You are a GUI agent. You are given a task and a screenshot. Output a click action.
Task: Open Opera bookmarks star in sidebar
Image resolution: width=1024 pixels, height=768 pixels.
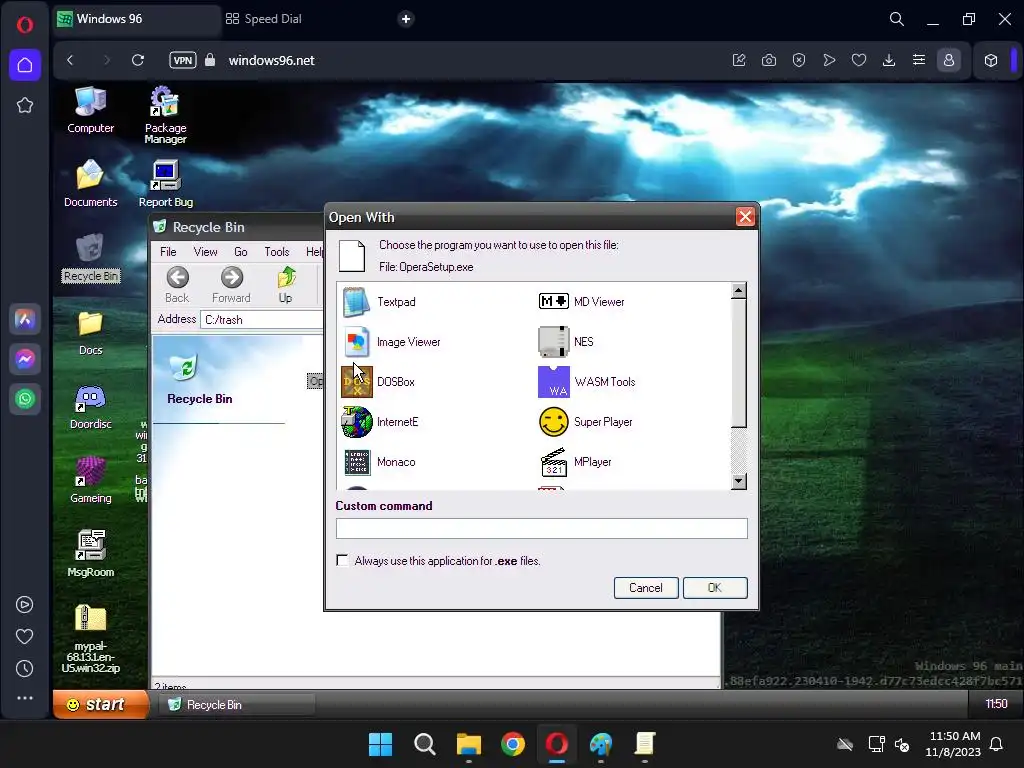25,105
